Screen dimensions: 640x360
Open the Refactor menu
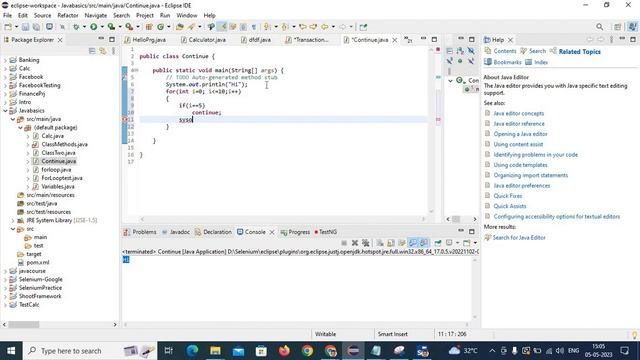[x=68, y=15]
